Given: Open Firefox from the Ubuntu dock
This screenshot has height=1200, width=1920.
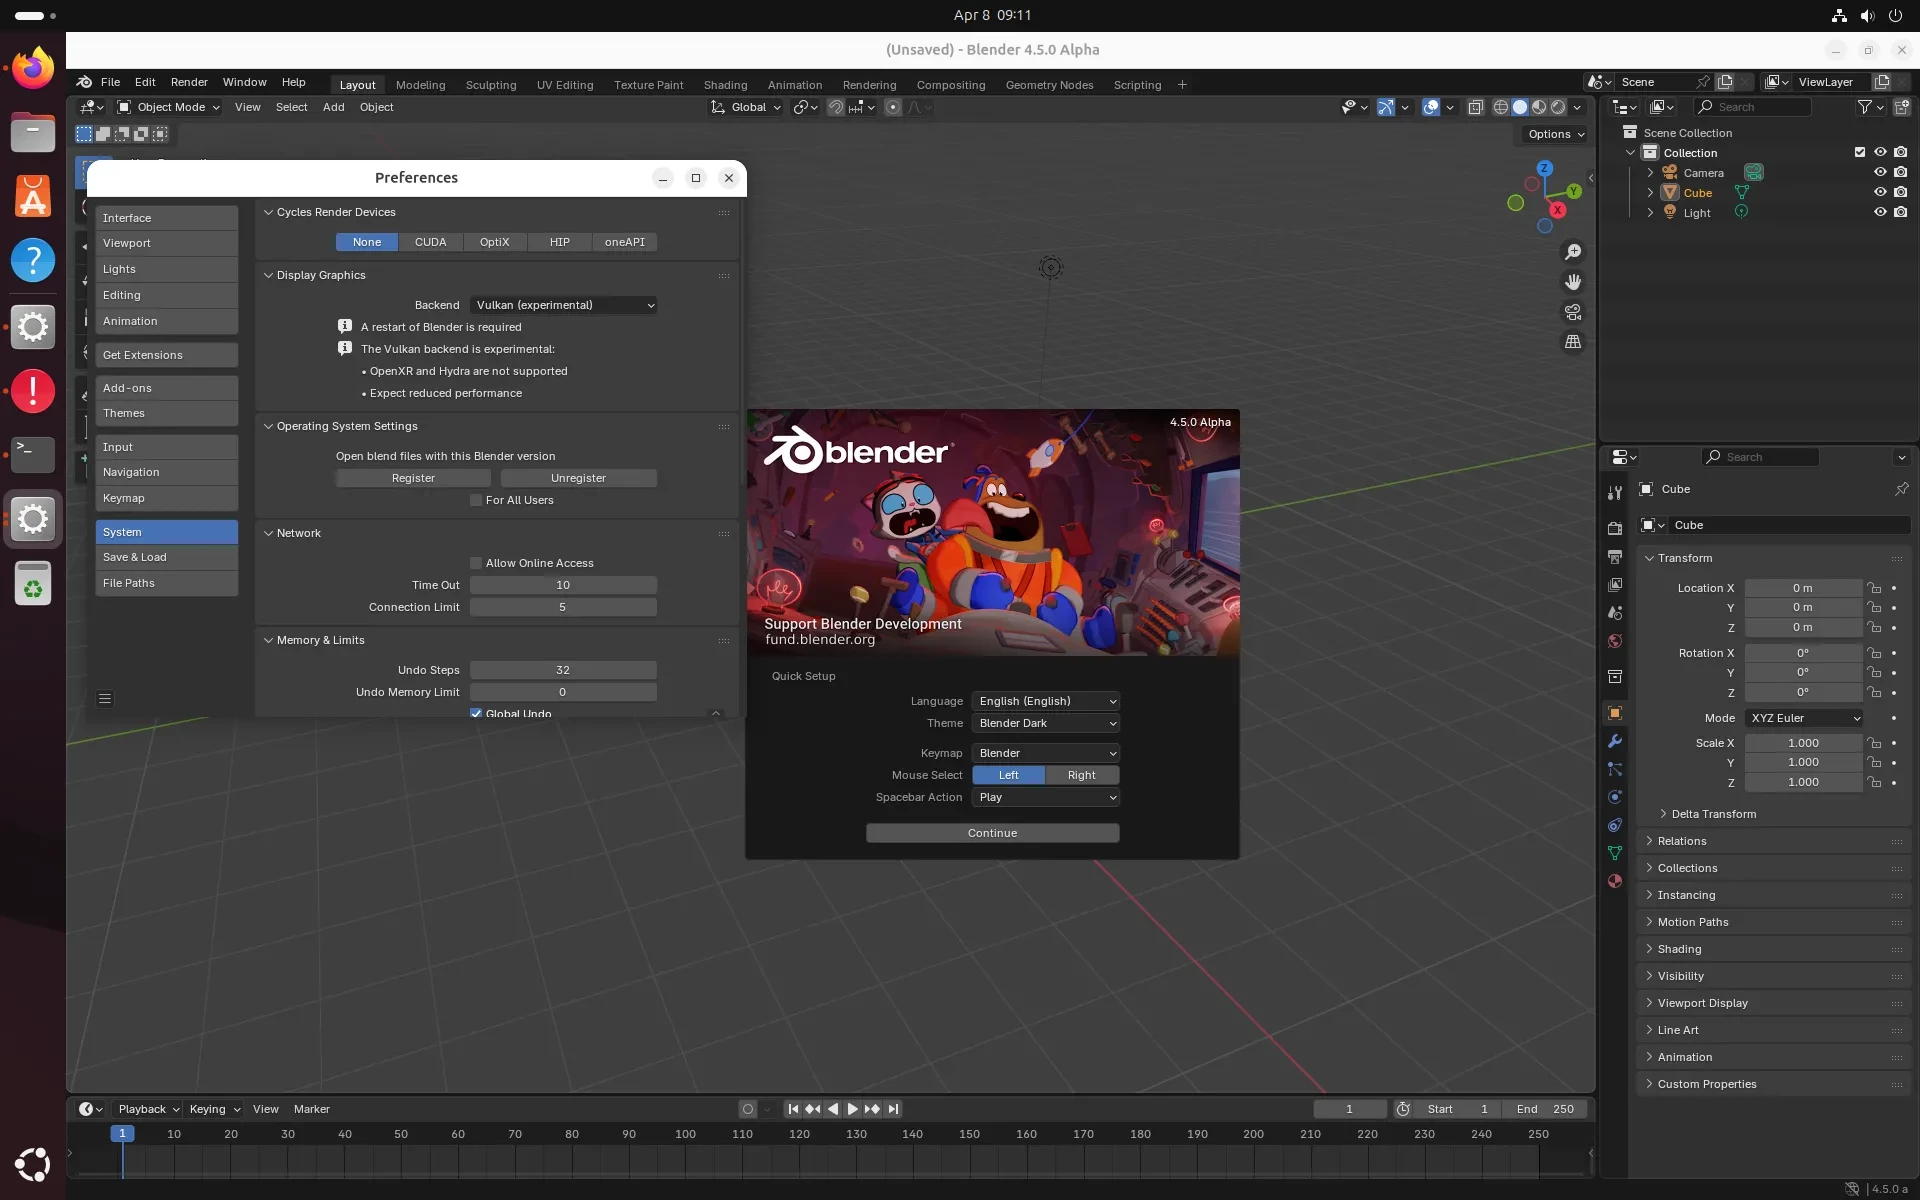Looking at the screenshot, I should [32, 69].
